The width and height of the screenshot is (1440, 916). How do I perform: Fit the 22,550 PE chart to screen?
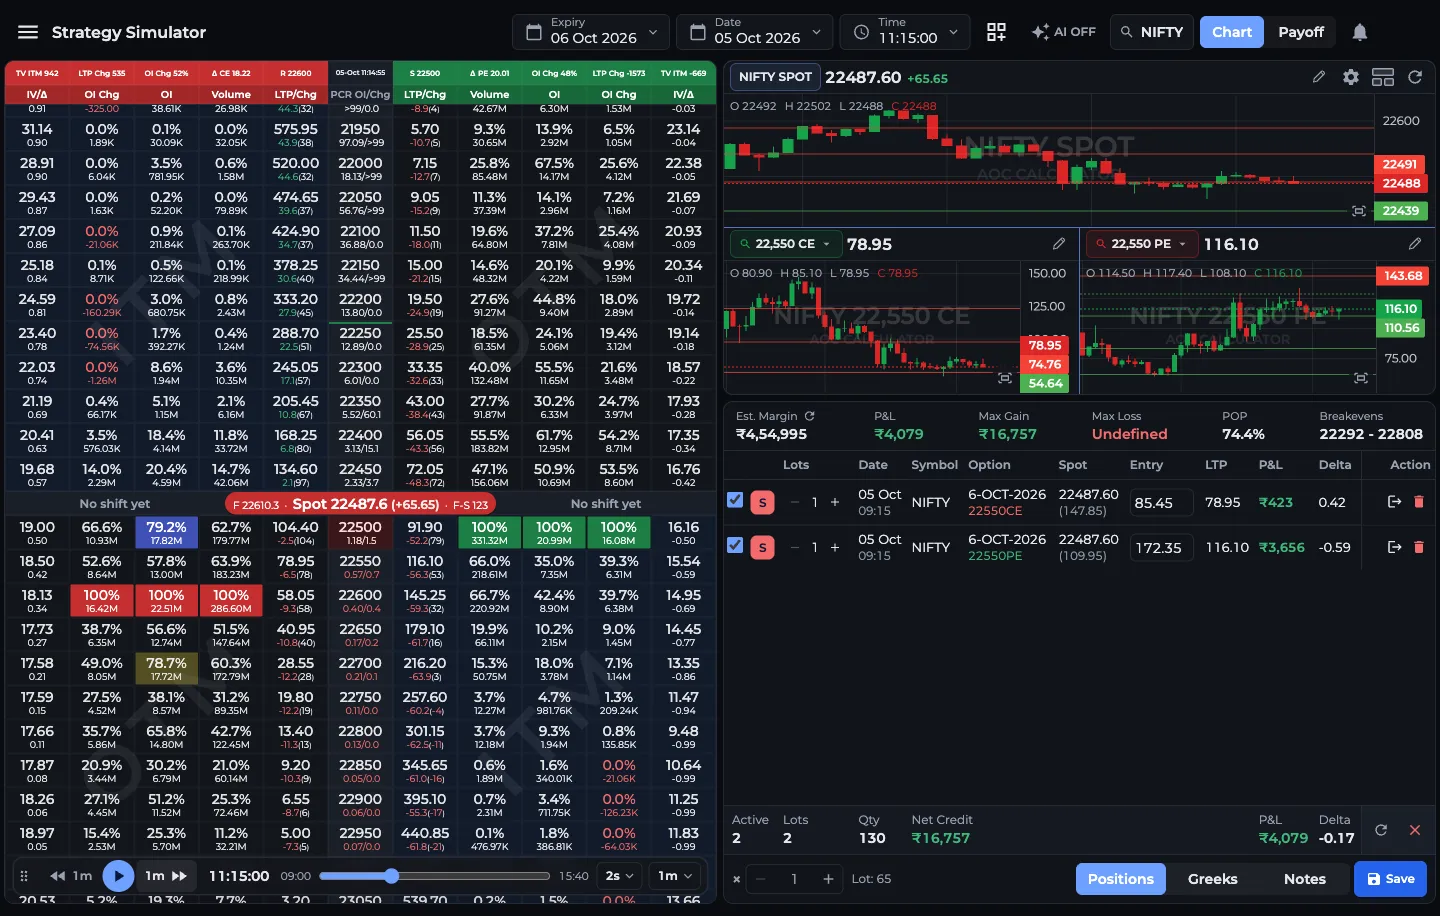click(1361, 378)
